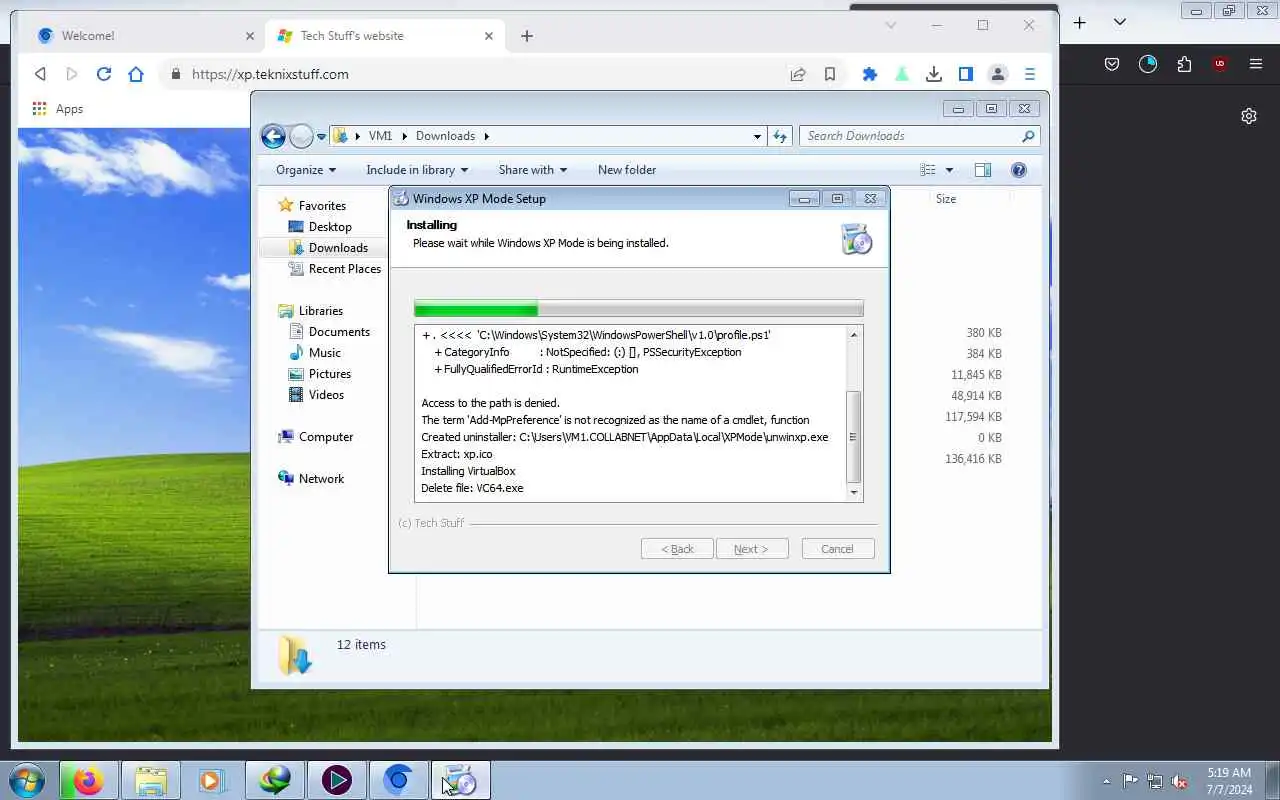This screenshot has height=800, width=1280.
Task: Open outer browser extensions icon
Action: pos(1184,64)
